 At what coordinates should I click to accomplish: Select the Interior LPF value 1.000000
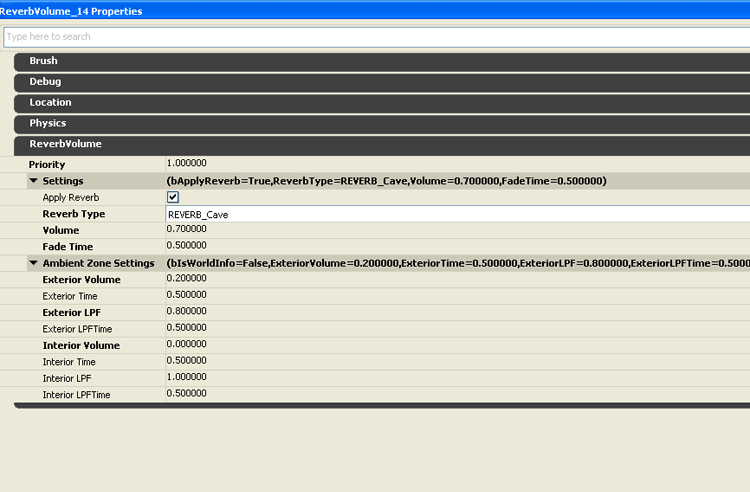[187, 377]
